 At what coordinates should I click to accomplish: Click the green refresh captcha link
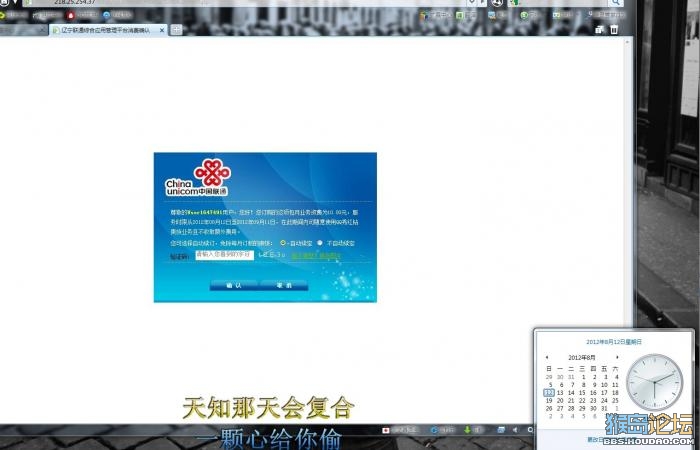tap(316, 255)
